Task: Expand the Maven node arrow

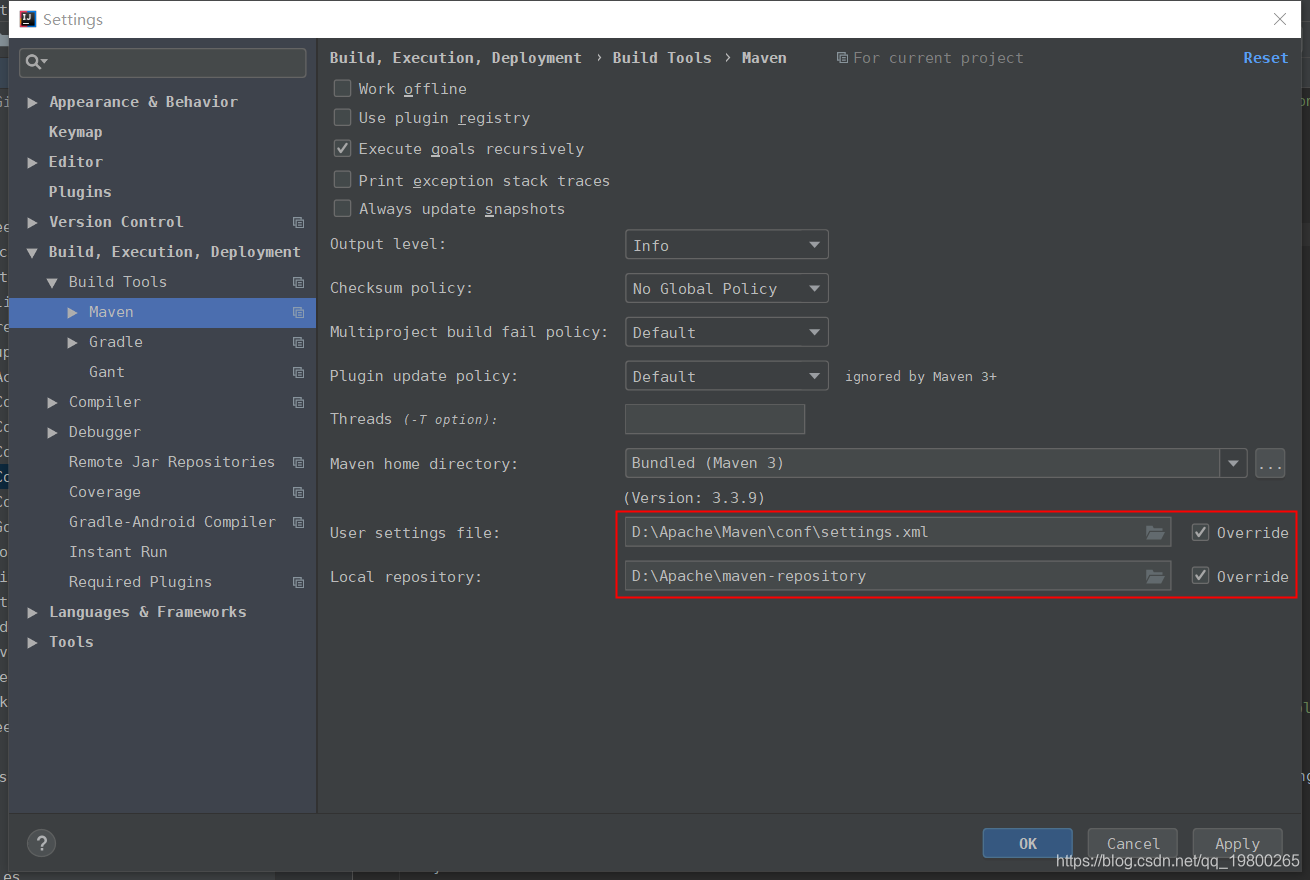Action: [73, 312]
